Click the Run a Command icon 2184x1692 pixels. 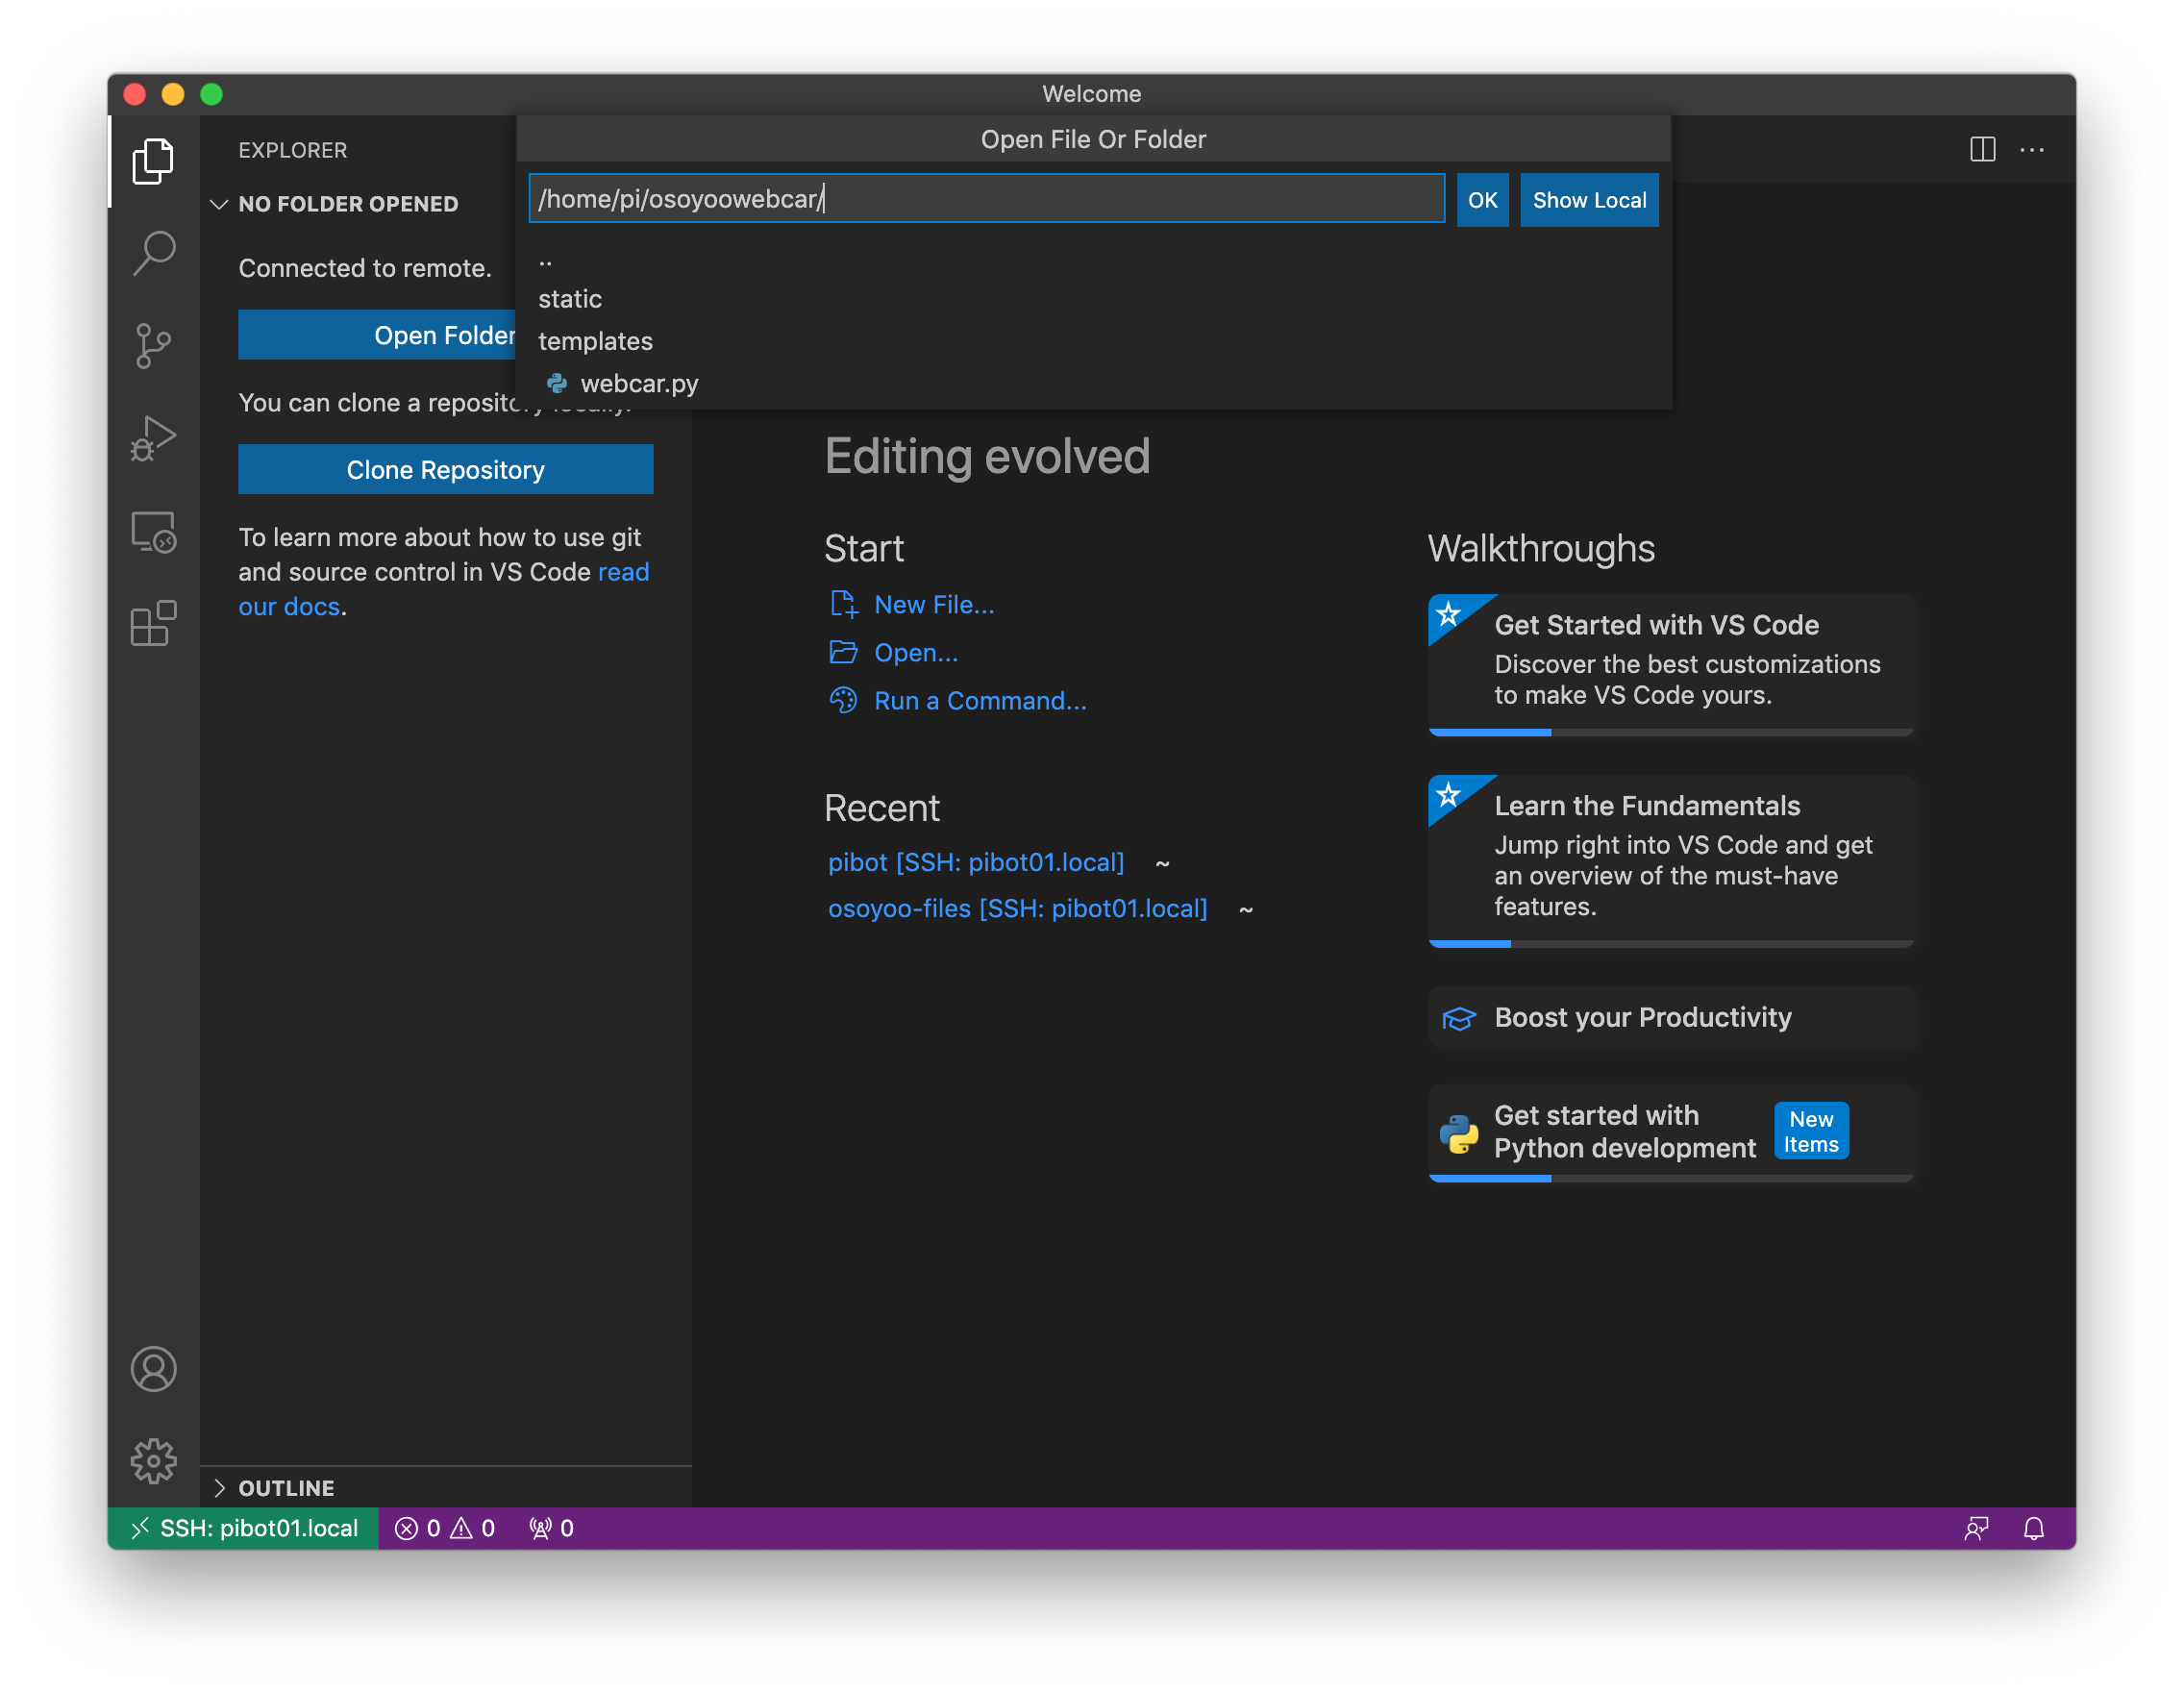pyautogui.click(x=843, y=700)
